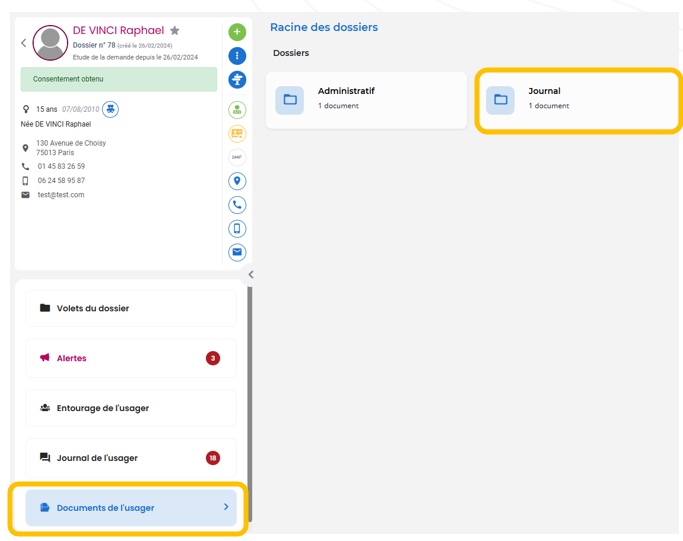Open Volets du dossier menu item
Viewport: 683px width, 541px height.
click(131, 308)
